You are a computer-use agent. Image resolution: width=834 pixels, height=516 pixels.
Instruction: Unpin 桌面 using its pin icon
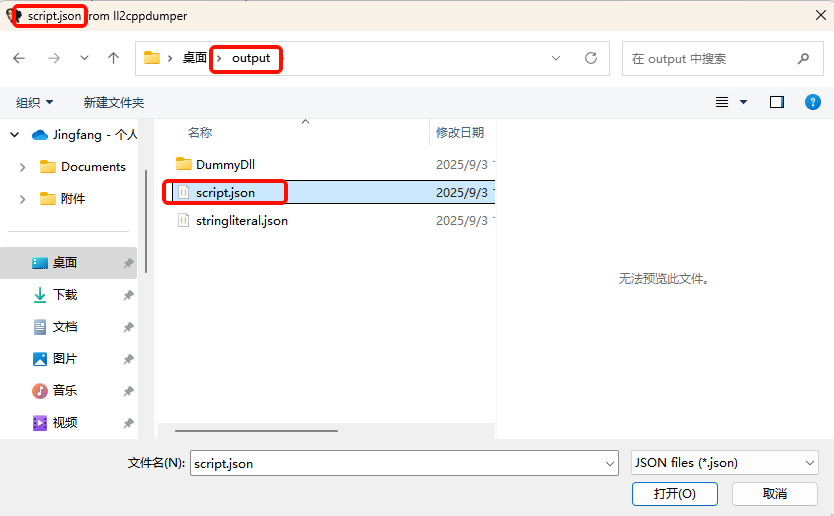click(x=128, y=263)
